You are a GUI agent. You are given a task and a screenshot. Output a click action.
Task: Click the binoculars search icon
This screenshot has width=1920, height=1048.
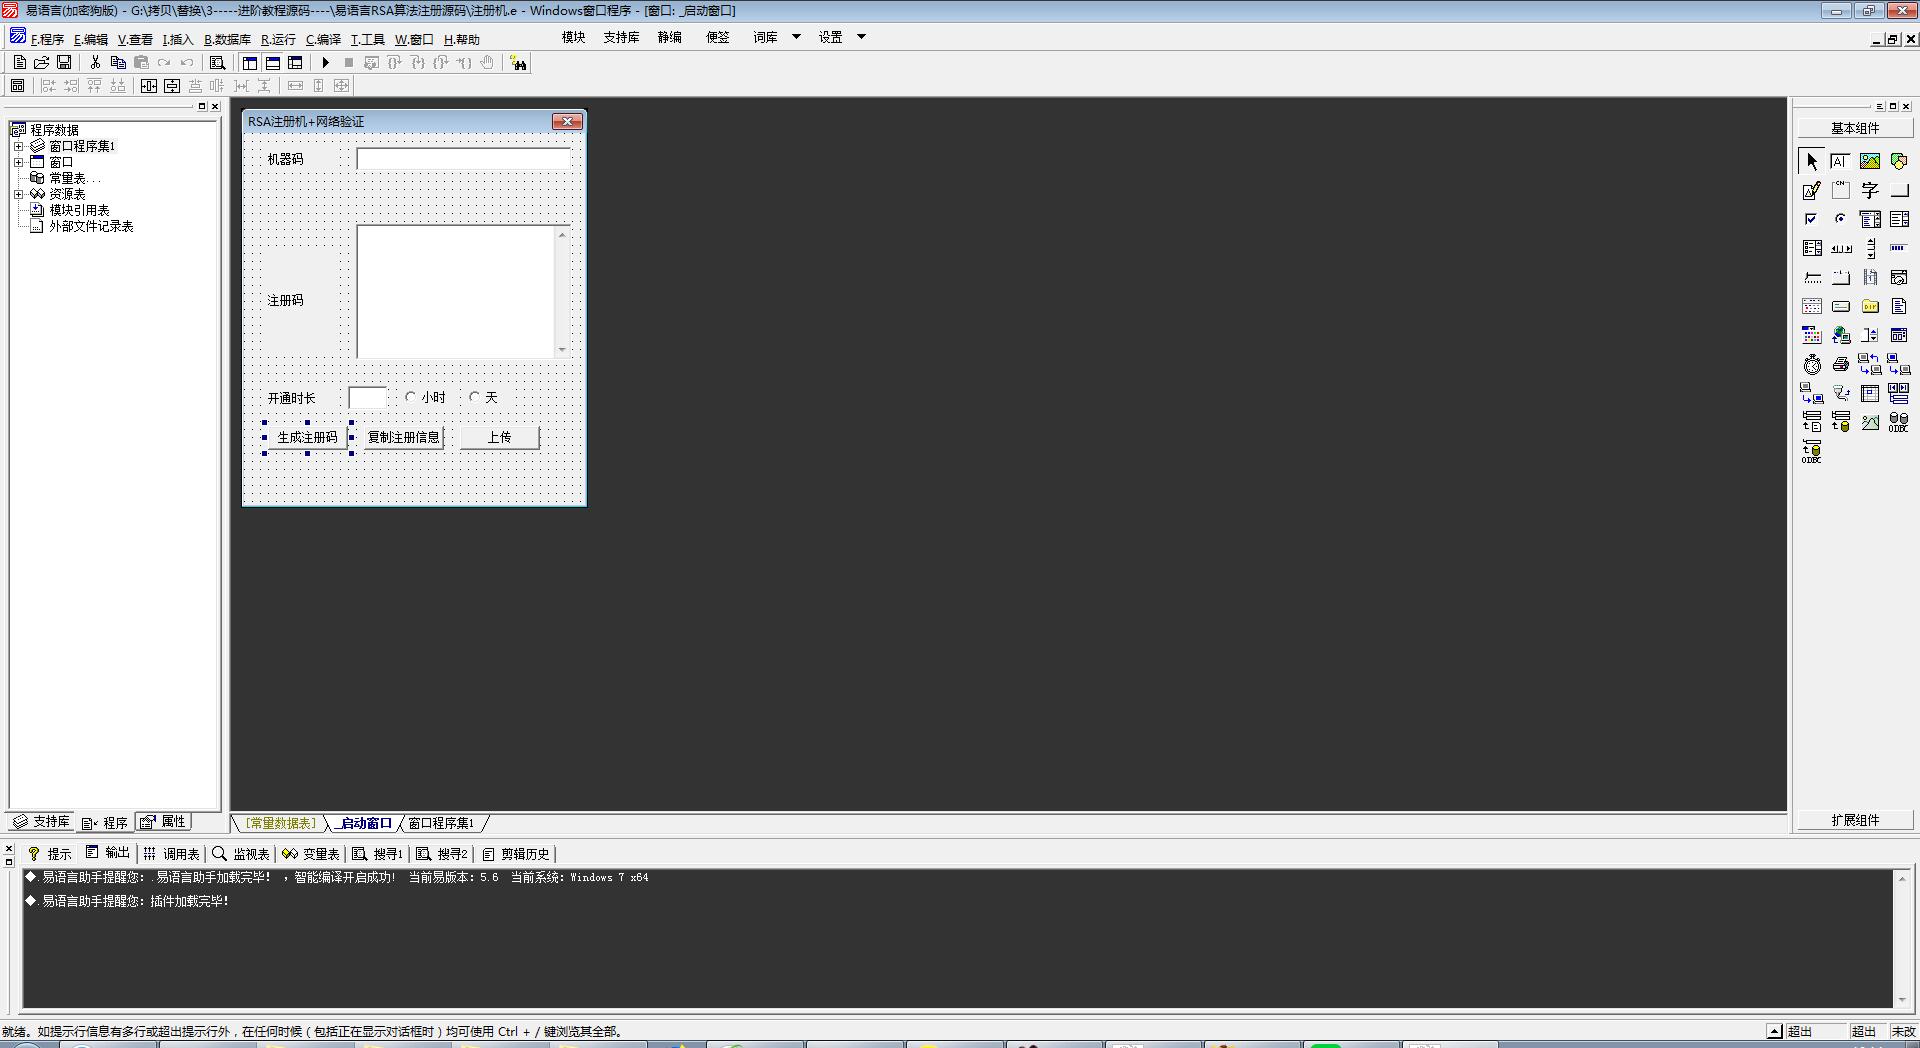point(518,63)
